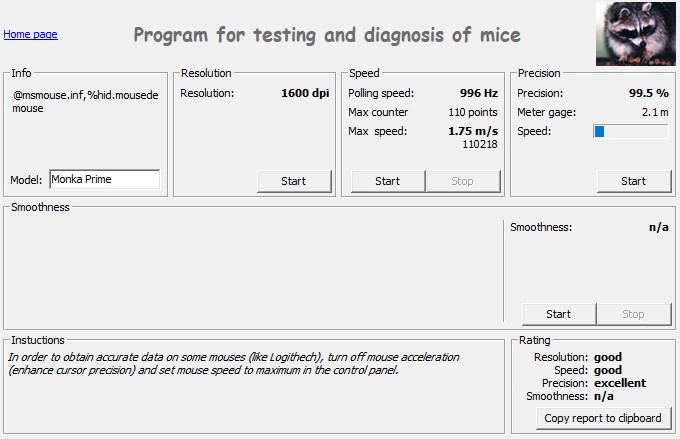Select the 1600 dpi resolution value
The width and height of the screenshot is (680, 439).
(305, 93)
